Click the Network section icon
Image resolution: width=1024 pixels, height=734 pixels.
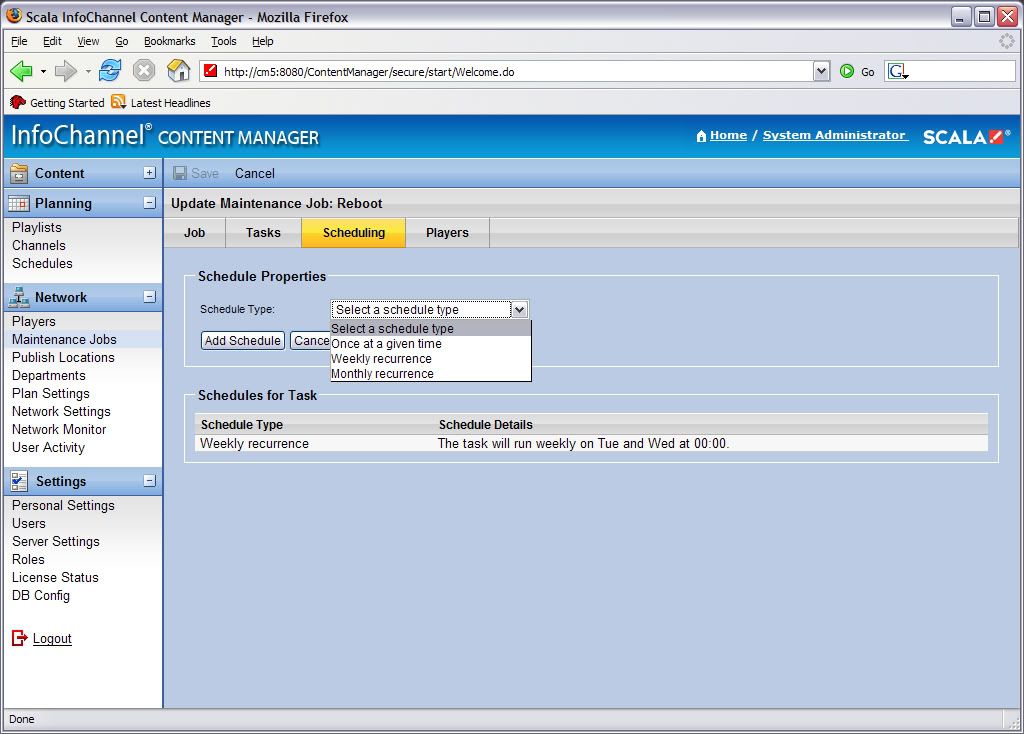[19, 297]
